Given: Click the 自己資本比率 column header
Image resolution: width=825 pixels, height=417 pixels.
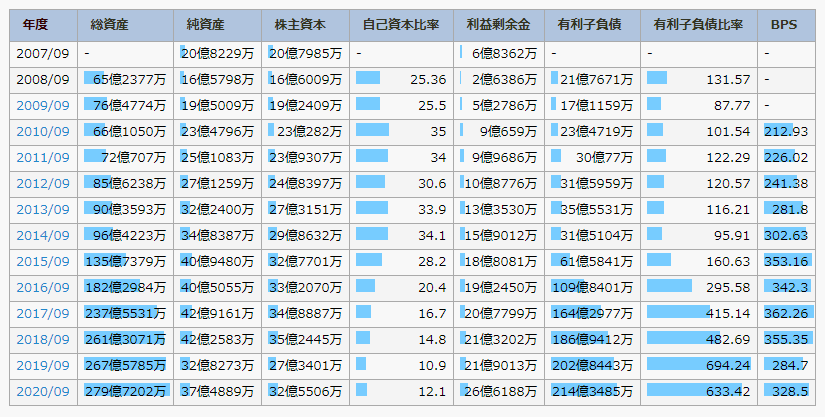Looking at the screenshot, I should [x=401, y=25].
